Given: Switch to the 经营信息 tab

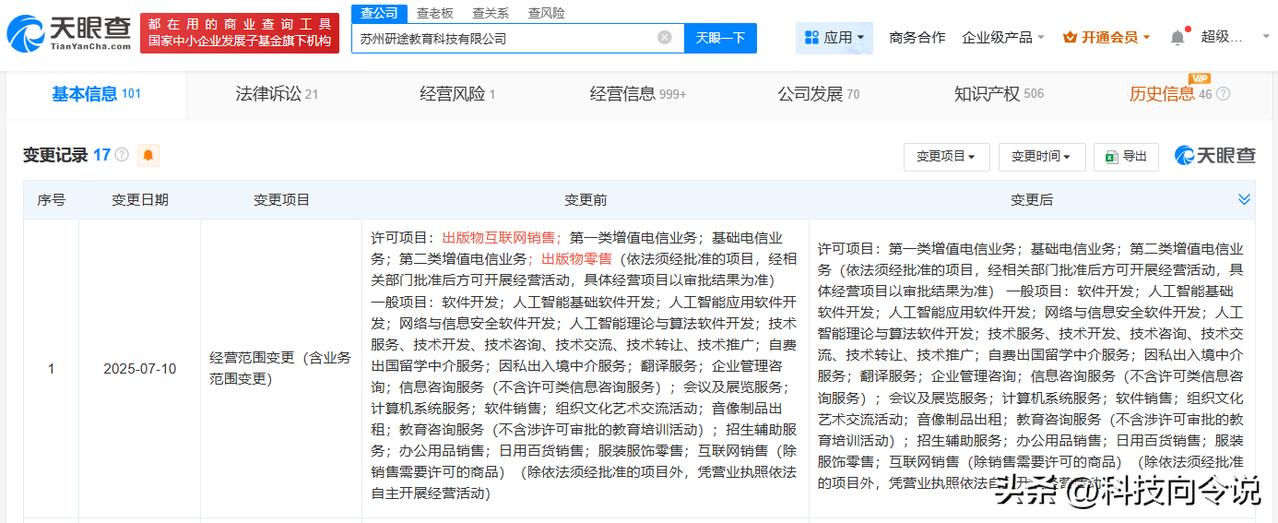Looking at the screenshot, I should coord(638,94).
